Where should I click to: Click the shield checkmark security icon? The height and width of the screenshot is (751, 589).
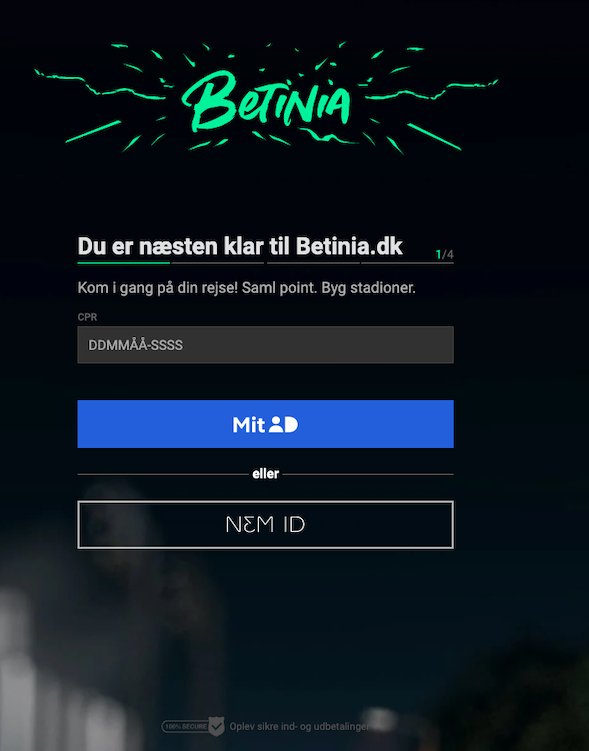216,726
